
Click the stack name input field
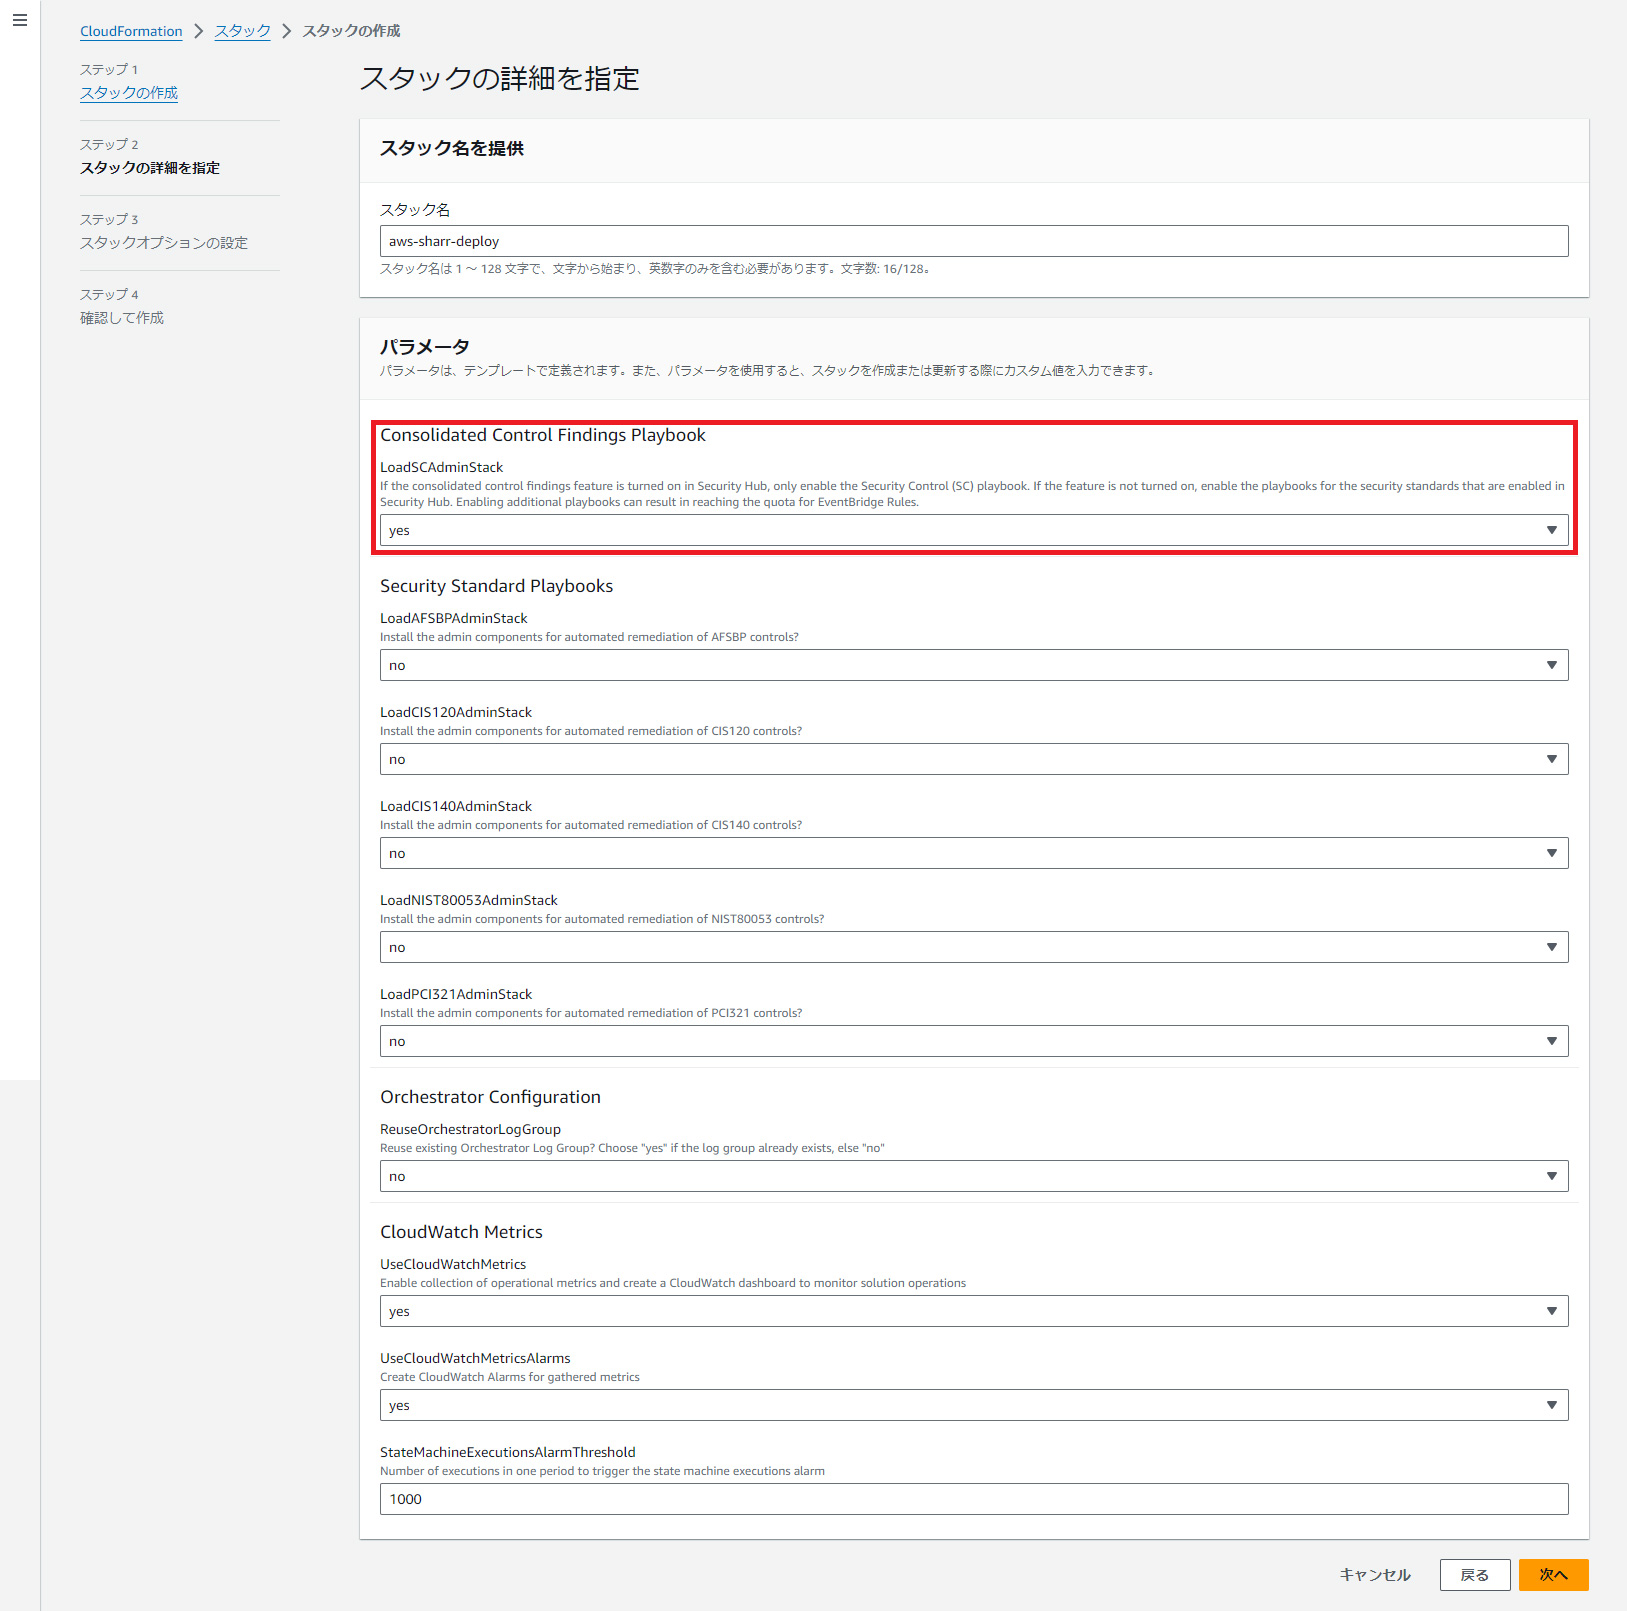tap(973, 241)
